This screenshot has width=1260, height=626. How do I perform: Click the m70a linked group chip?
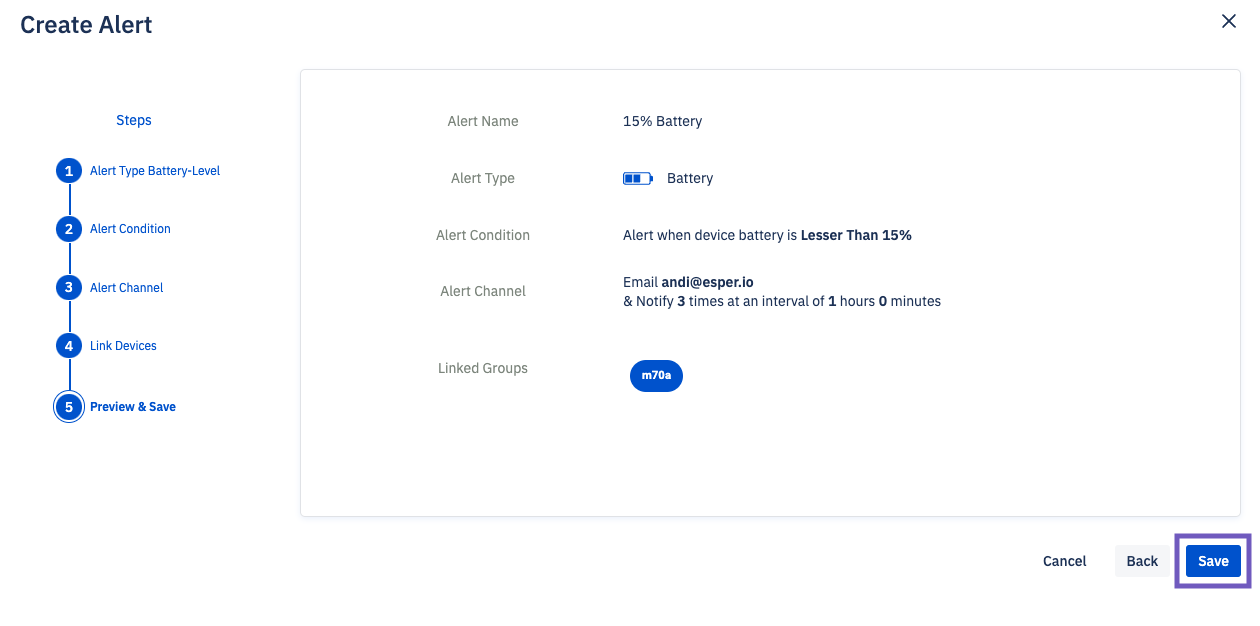pos(656,376)
